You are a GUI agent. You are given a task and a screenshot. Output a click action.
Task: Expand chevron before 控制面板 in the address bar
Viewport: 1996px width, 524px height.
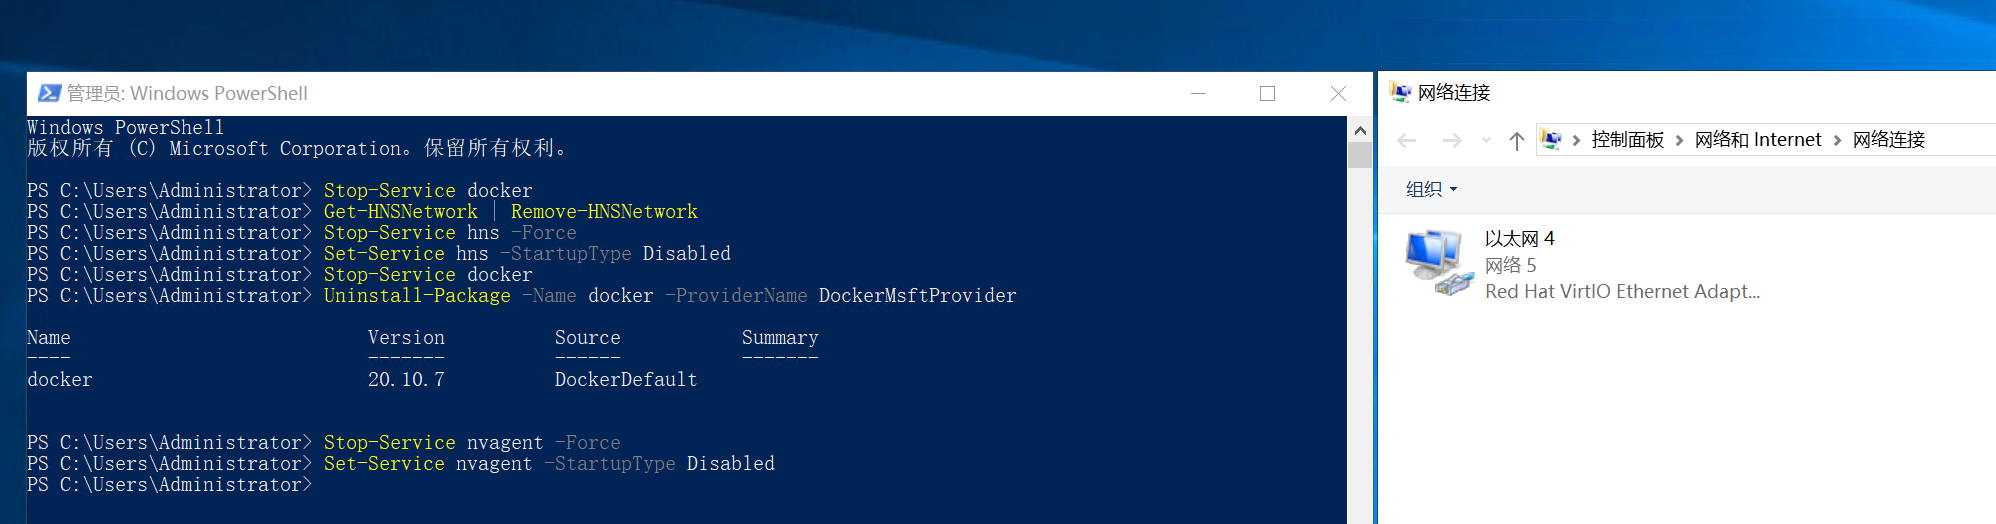tap(1576, 140)
